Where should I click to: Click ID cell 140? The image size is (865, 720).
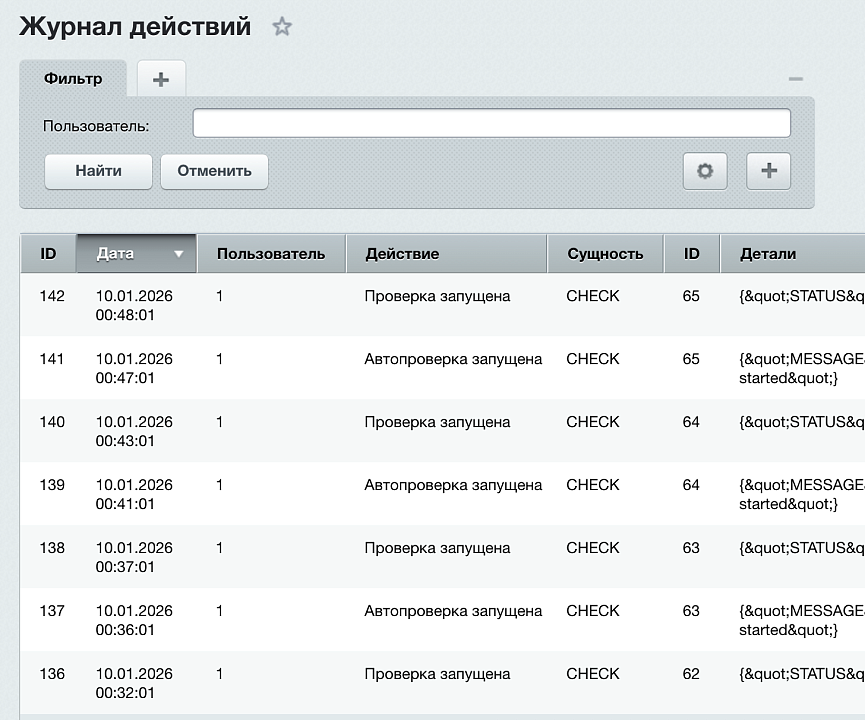[52, 422]
